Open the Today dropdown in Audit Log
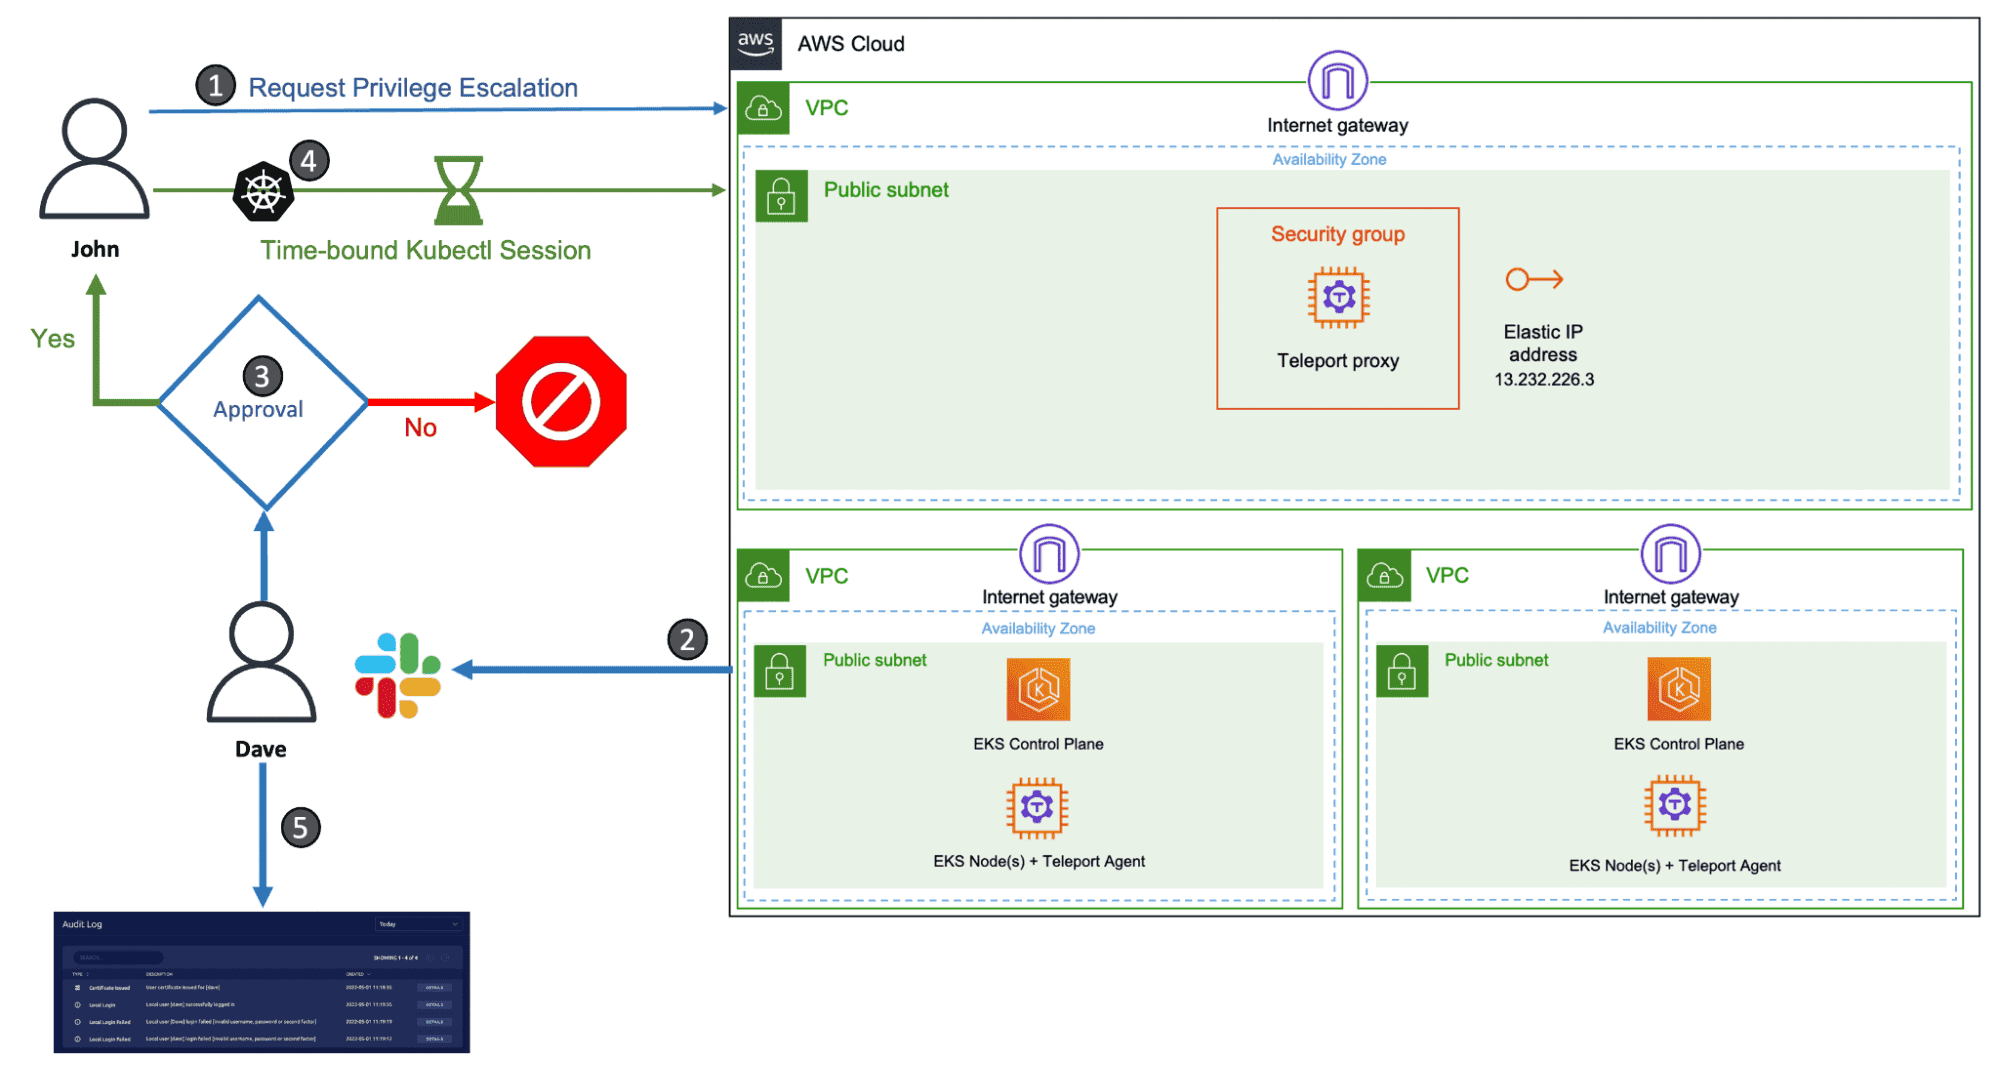The width and height of the screenshot is (1999, 1071). tap(418, 924)
